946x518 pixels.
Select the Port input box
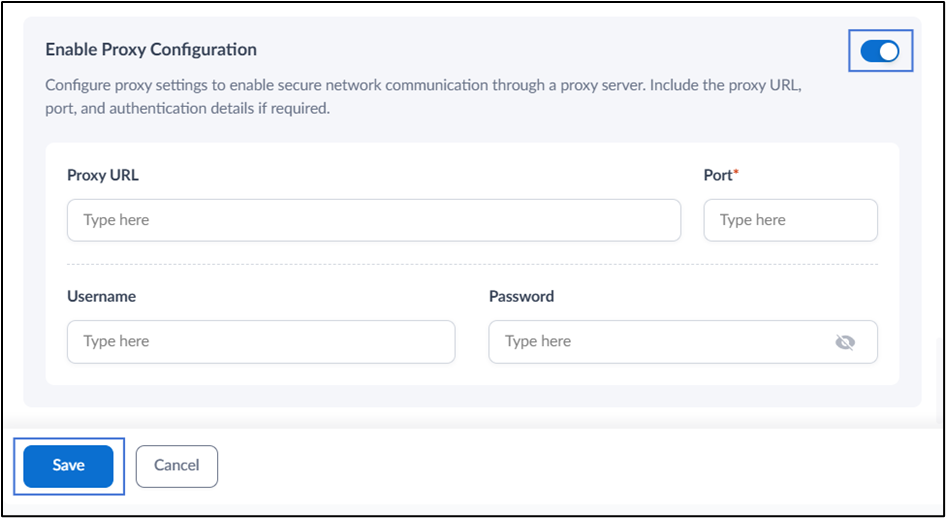790,220
